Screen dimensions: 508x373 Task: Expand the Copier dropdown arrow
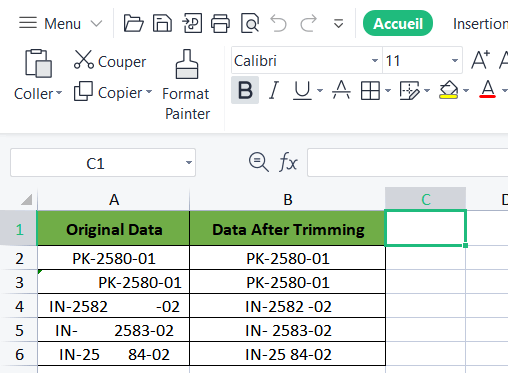coord(149,92)
